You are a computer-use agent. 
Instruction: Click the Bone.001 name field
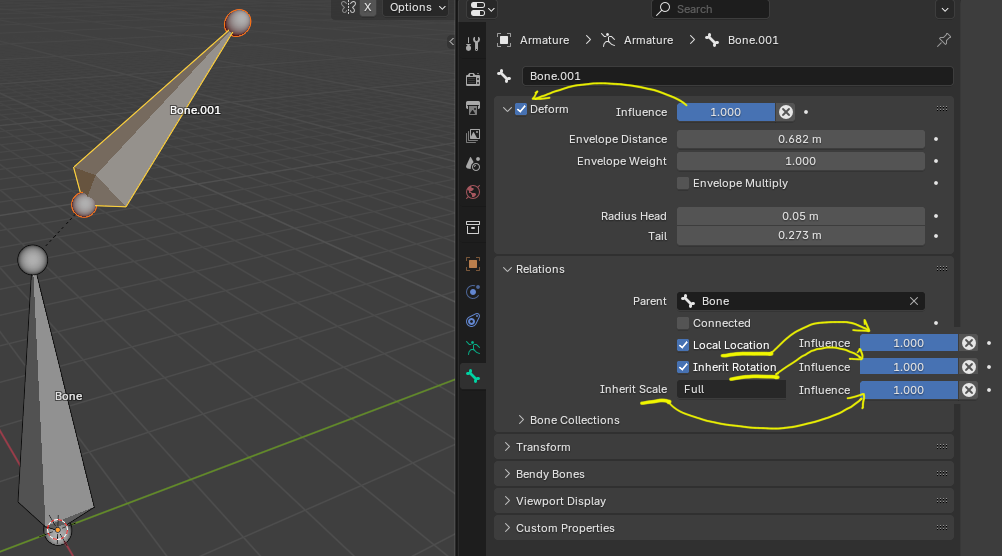pyautogui.click(x=737, y=76)
